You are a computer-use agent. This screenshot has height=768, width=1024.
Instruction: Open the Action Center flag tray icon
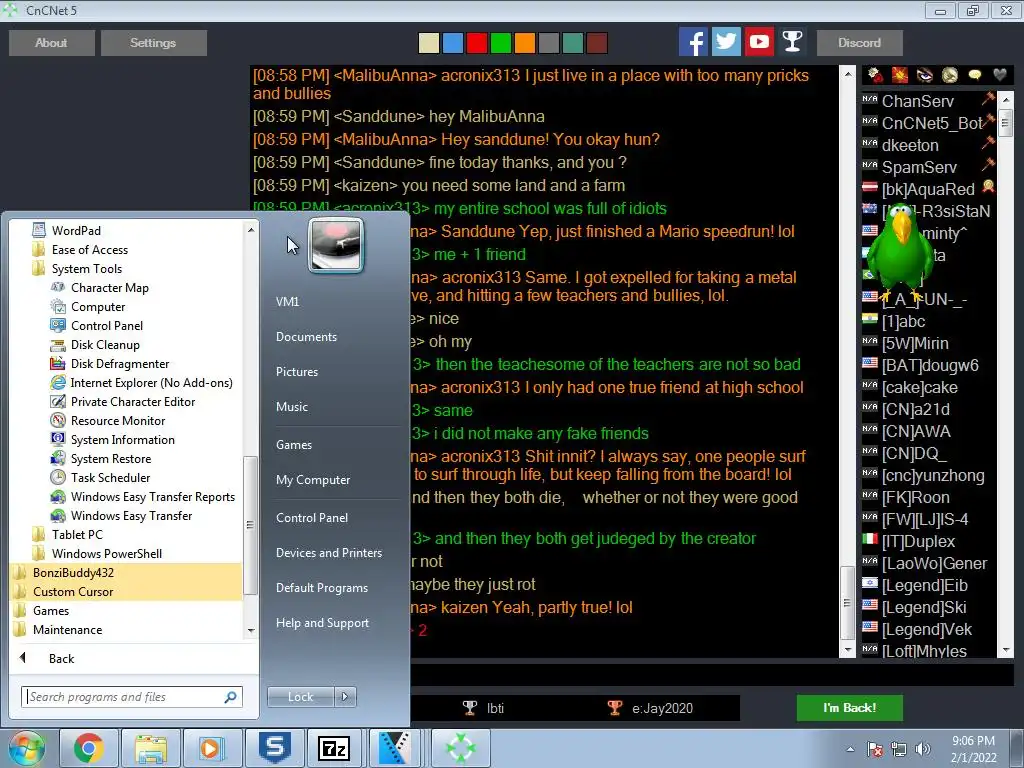tap(874, 749)
